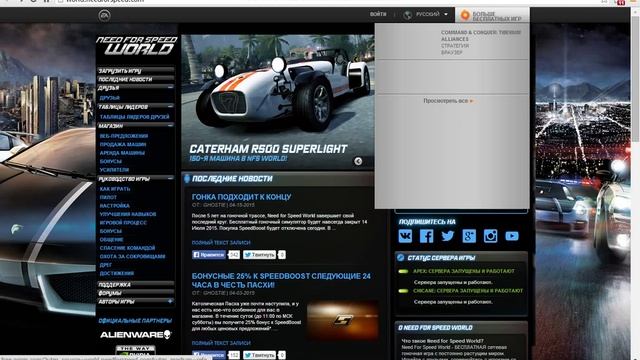Click the Origin orange logo icon
This screenshot has width=640, height=360.
(x=465, y=15)
